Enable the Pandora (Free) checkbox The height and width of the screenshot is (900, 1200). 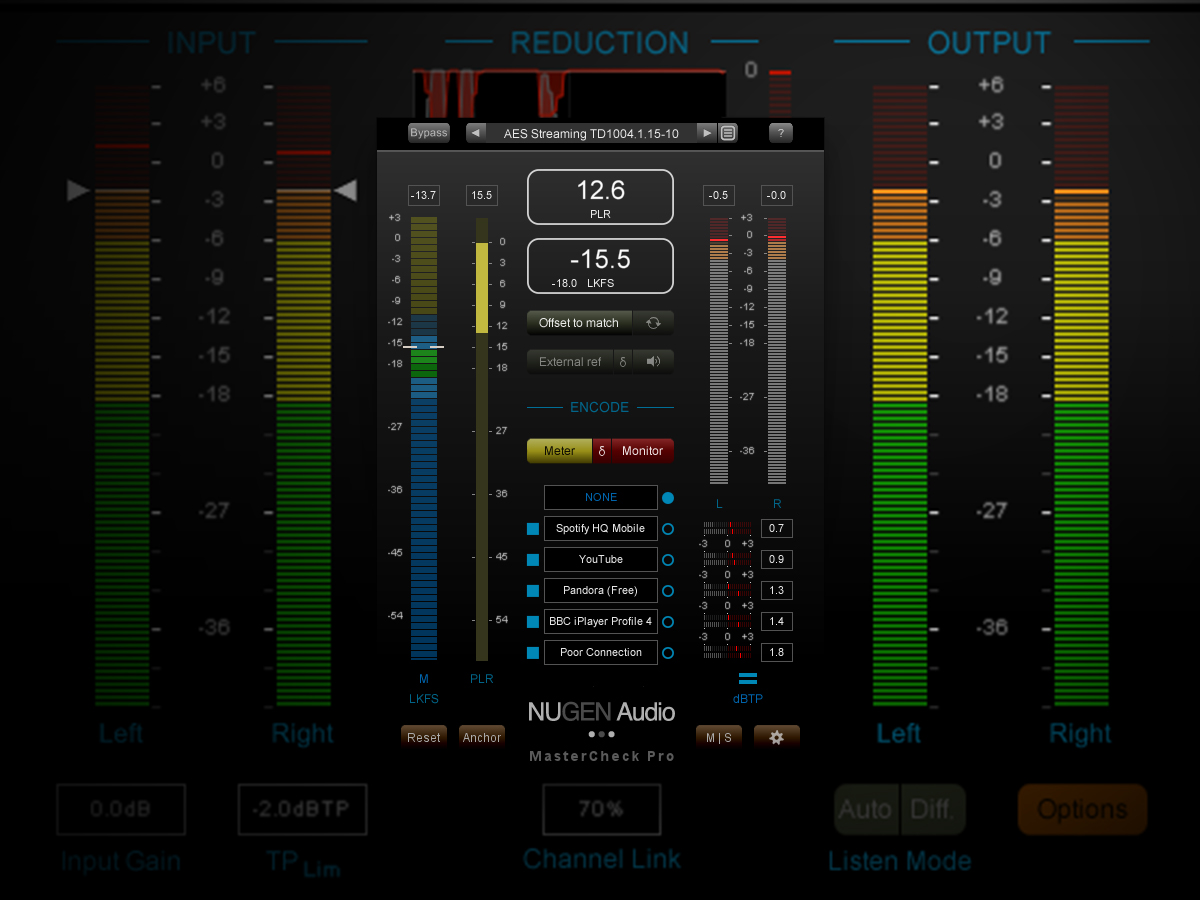(x=532, y=590)
